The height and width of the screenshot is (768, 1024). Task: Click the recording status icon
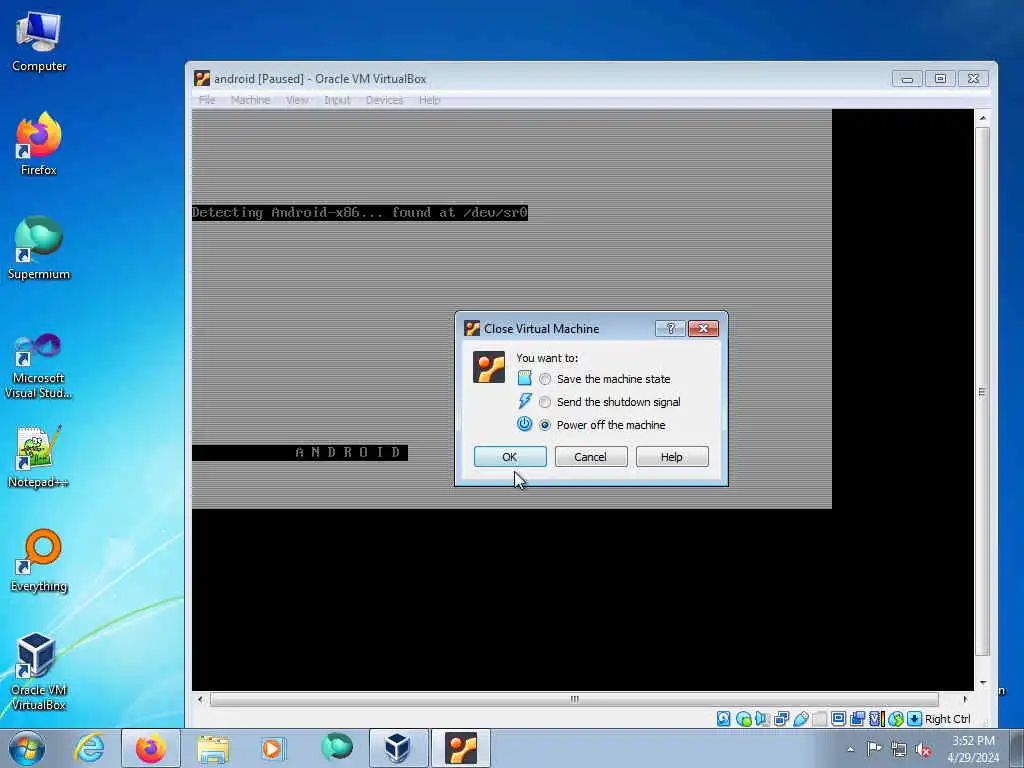click(x=857, y=719)
